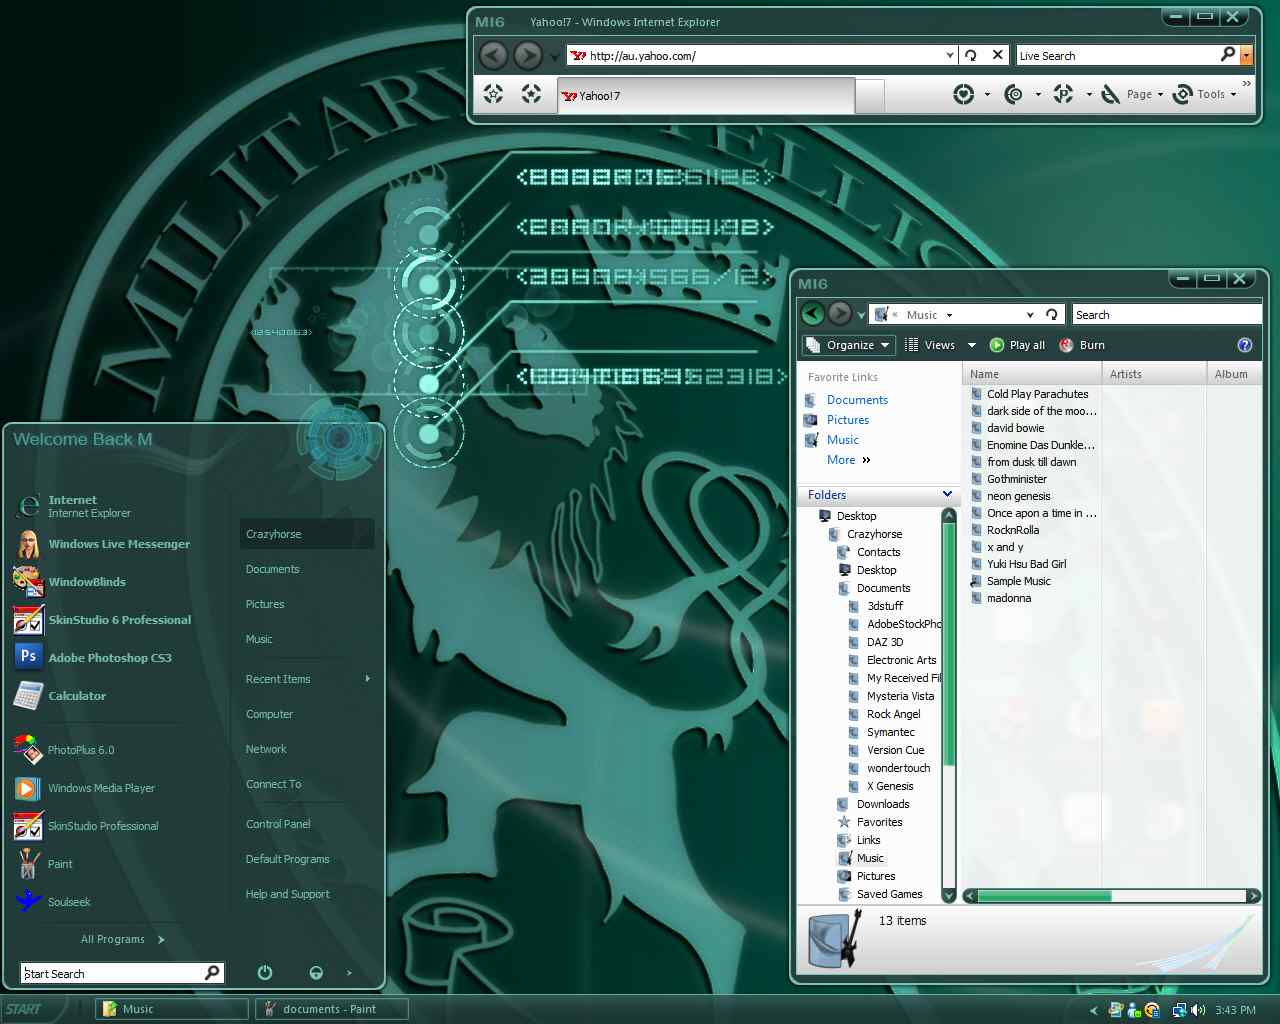
Task: Open Network from Start menu
Action: pyautogui.click(x=266, y=749)
